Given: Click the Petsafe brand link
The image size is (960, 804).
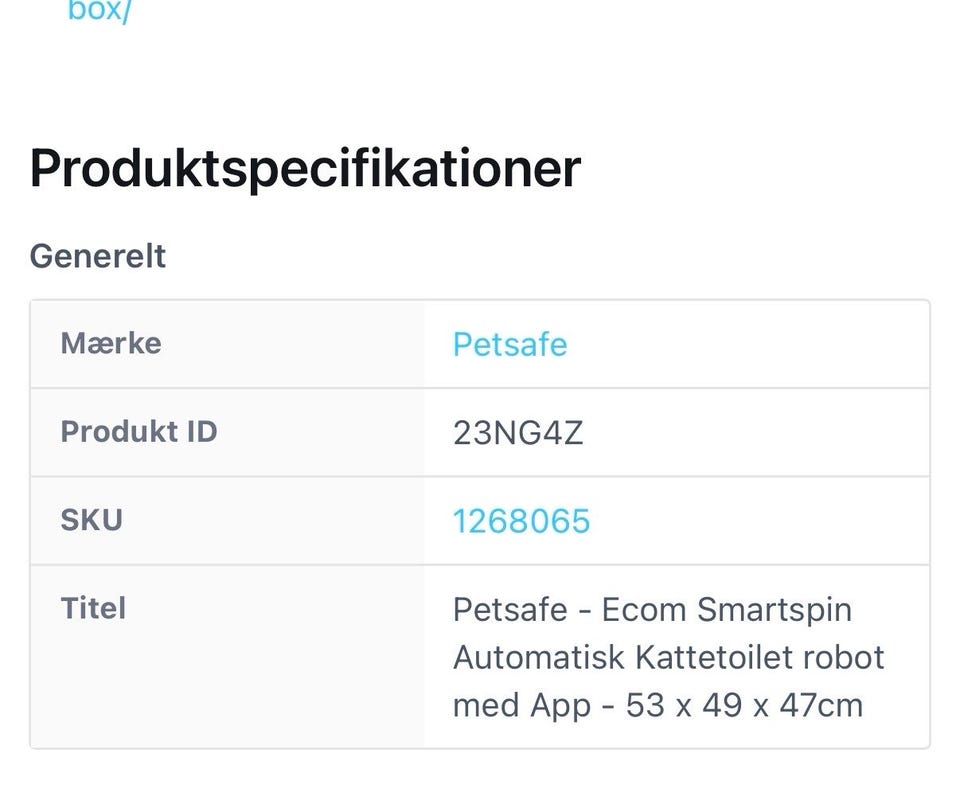Looking at the screenshot, I should click(x=509, y=344).
